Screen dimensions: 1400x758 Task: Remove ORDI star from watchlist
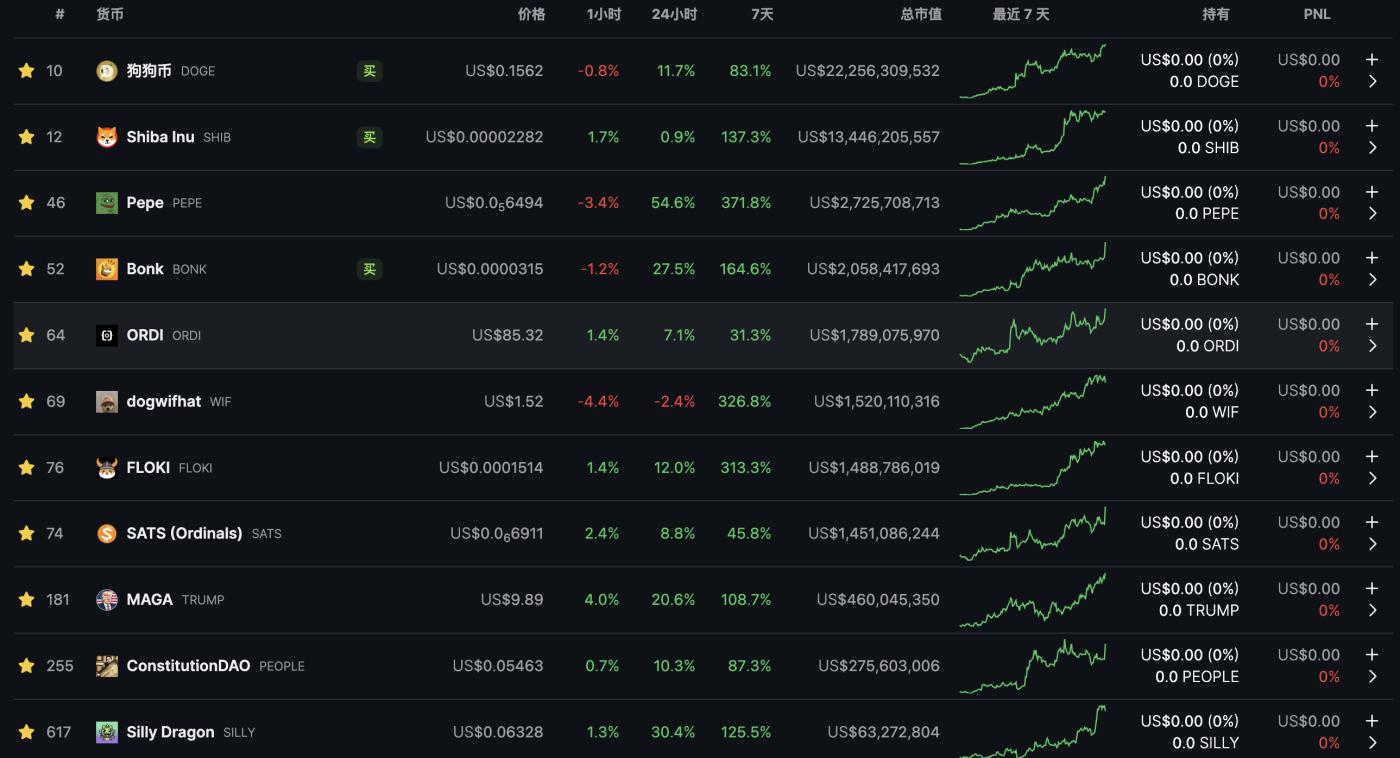click(26, 335)
